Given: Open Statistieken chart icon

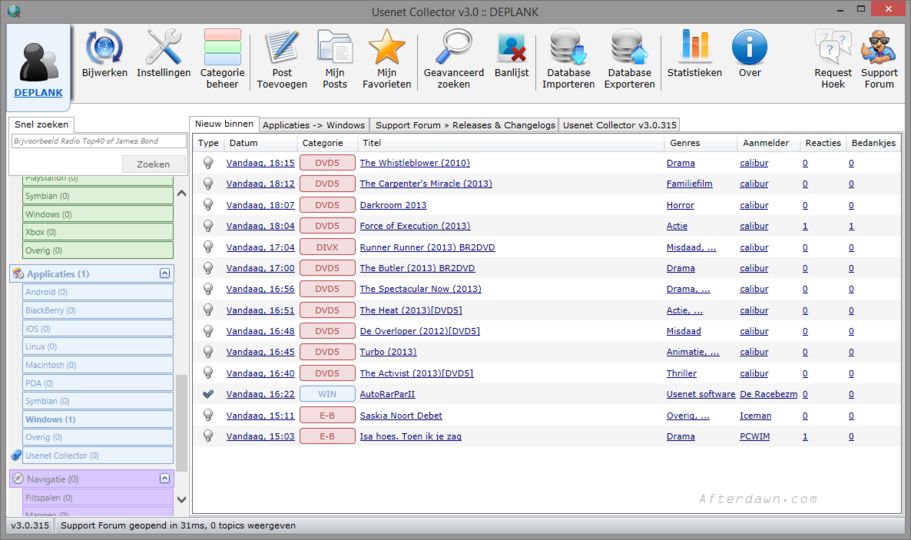Looking at the screenshot, I should click(694, 47).
